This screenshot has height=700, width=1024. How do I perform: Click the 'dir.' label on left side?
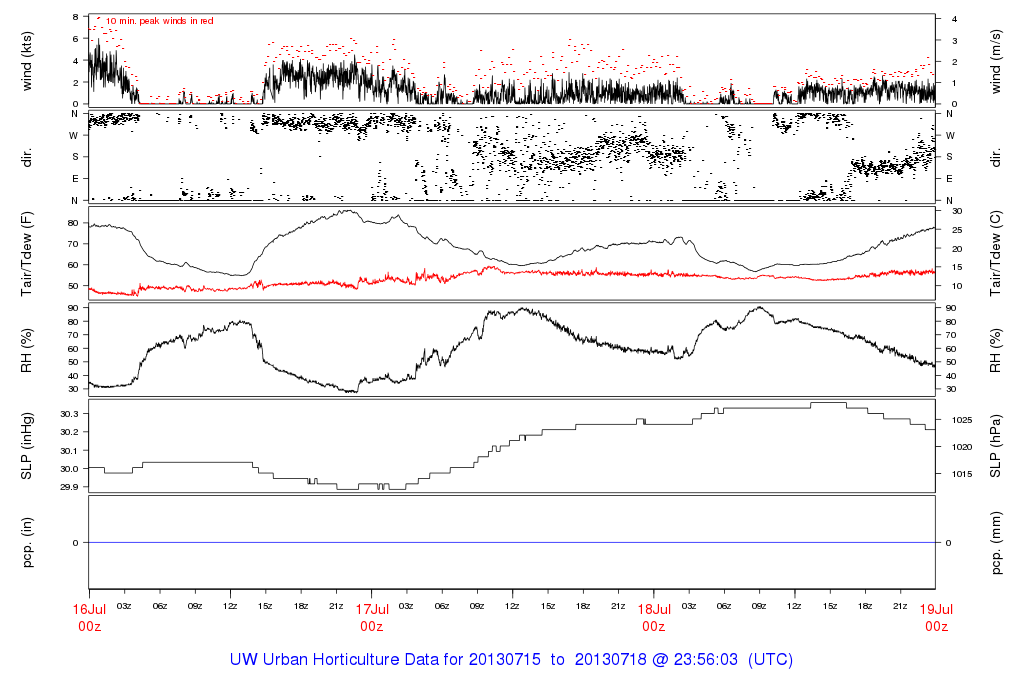(x=26, y=157)
